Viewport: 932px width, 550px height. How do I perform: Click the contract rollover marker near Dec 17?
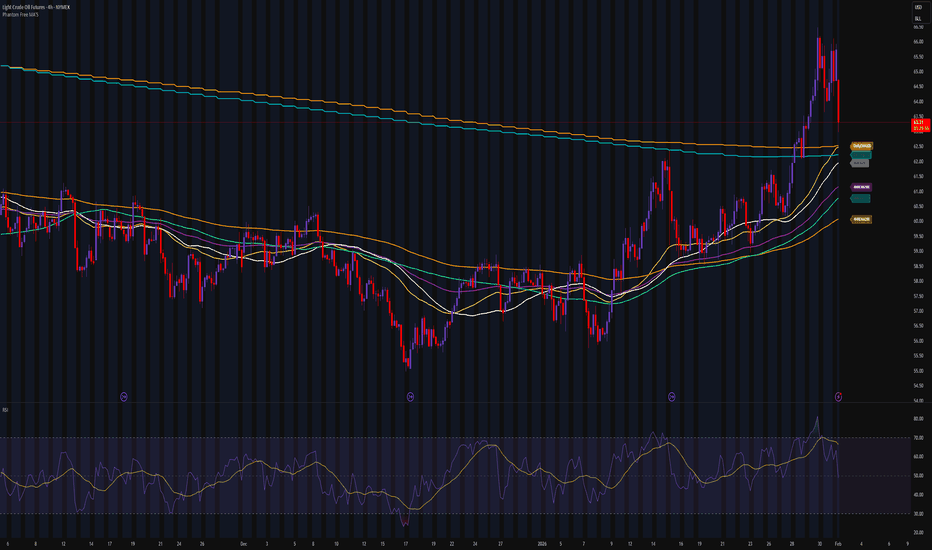click(410, 397)
